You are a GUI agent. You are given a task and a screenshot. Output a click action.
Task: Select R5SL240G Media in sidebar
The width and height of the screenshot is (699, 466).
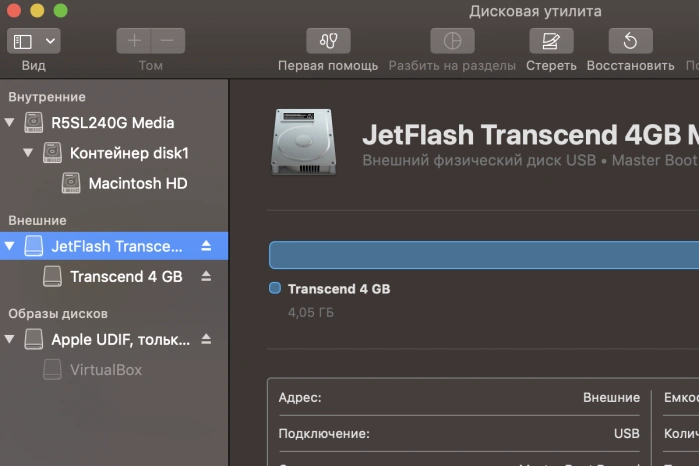point(114,123)
